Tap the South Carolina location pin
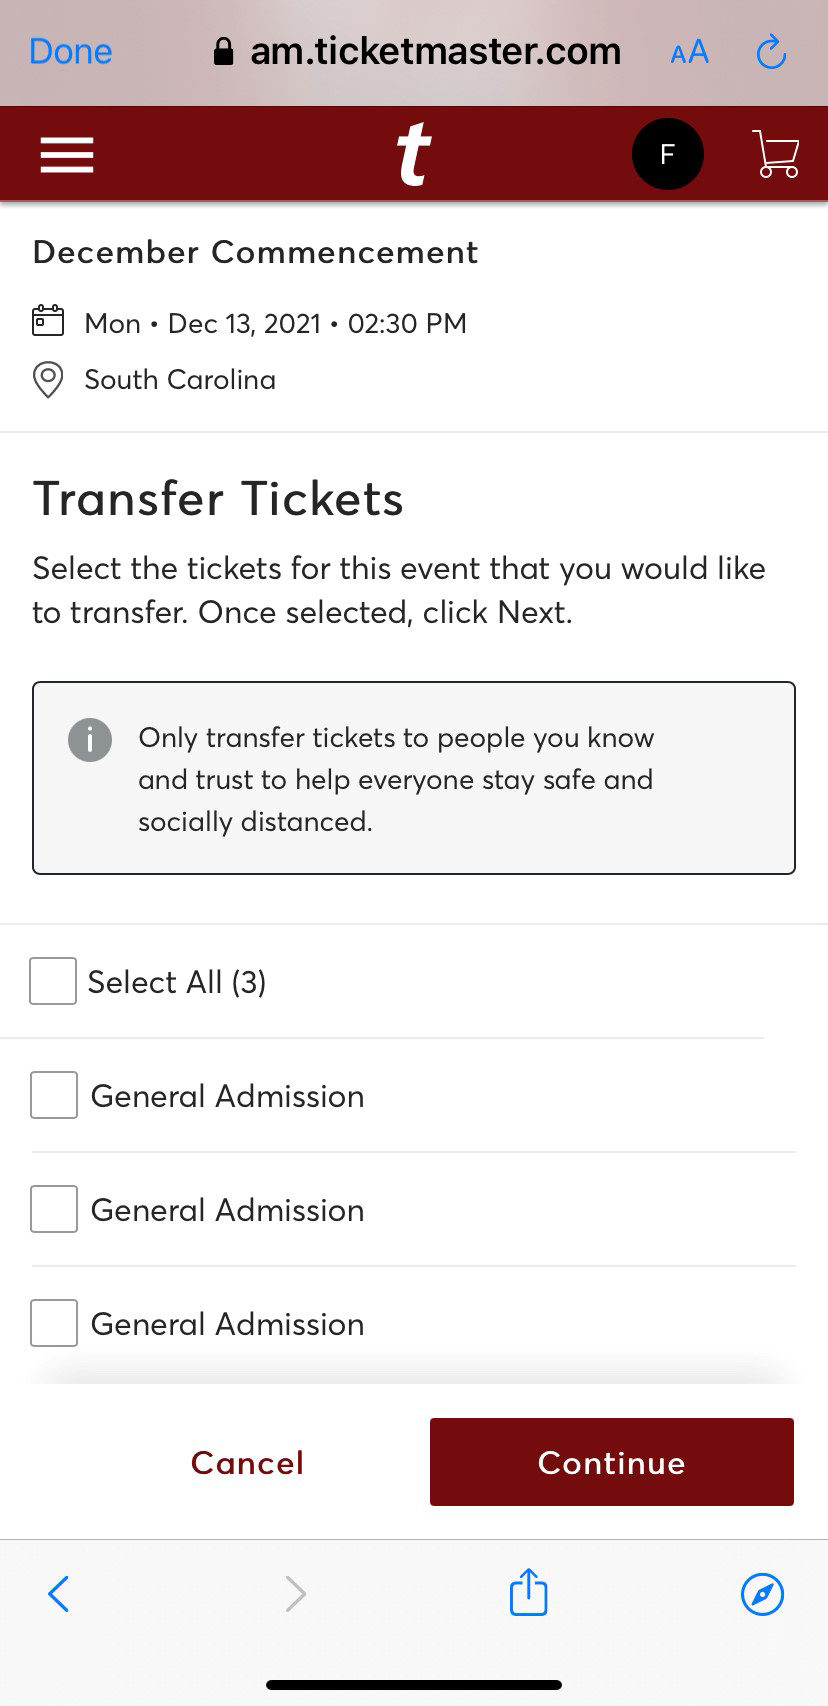This screenshot has width=828, height=1706. 48,380
